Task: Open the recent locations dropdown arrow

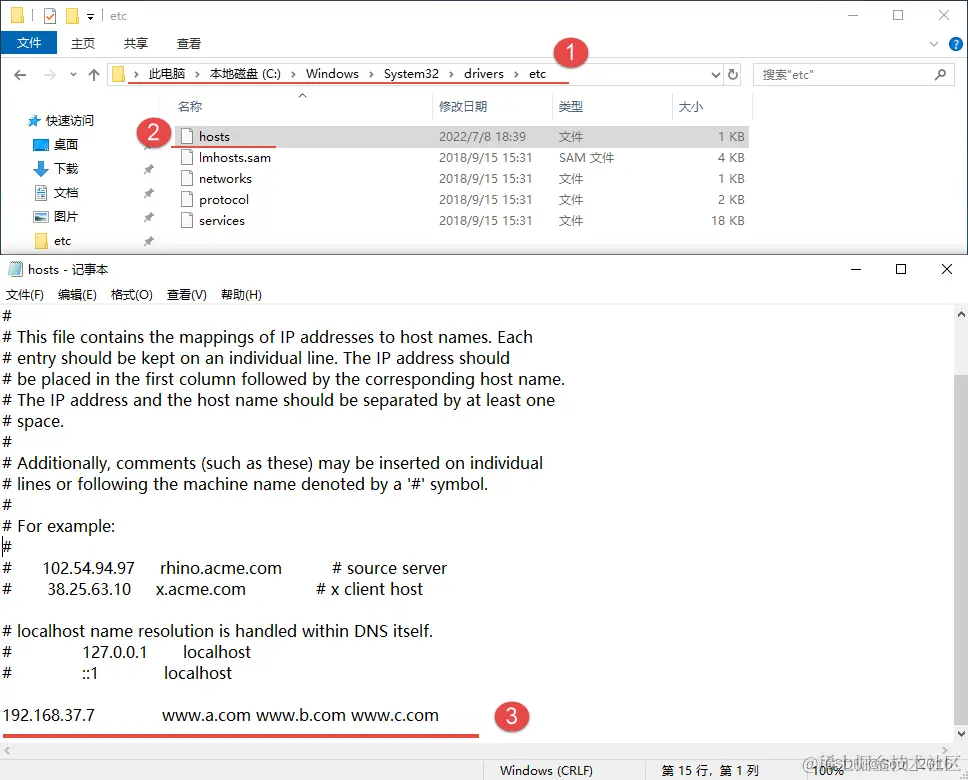Action: click(73, 75)
